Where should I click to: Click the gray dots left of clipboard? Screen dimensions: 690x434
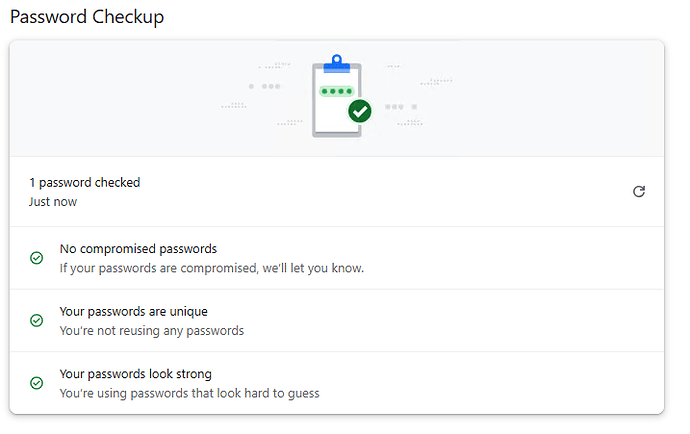tap(264, 86)
